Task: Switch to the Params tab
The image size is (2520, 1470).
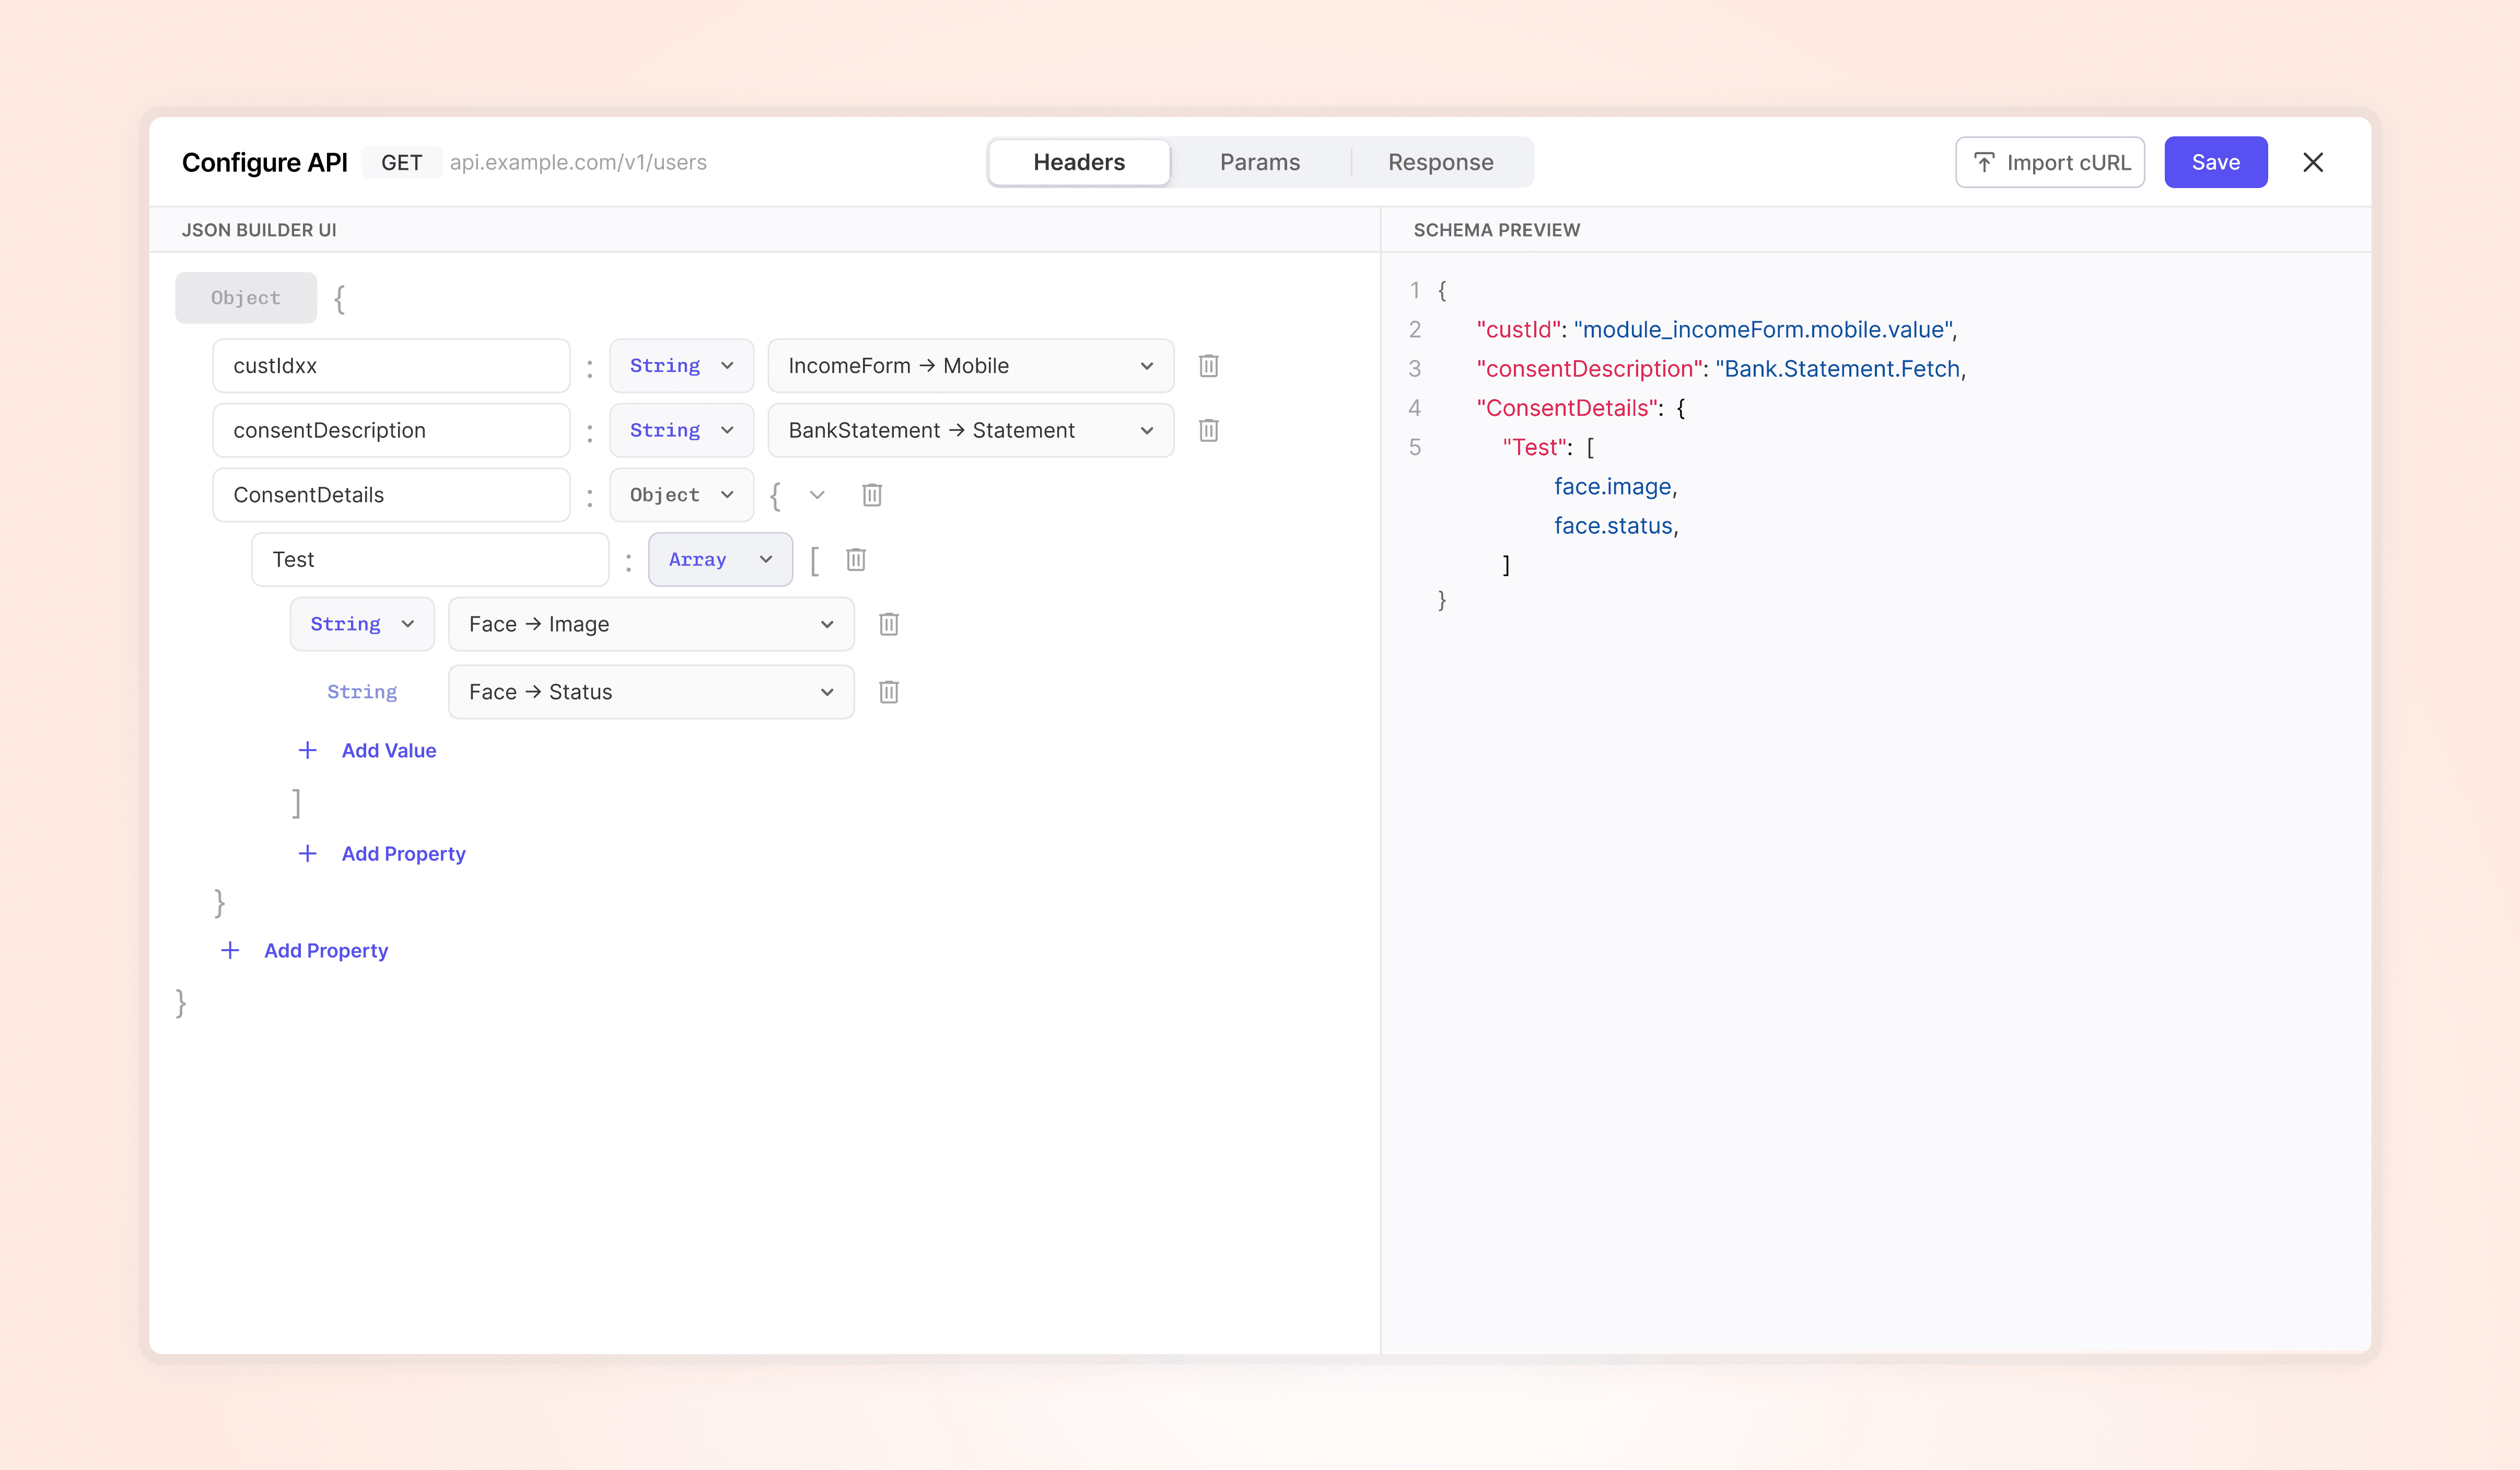Action: [1260, 162]
